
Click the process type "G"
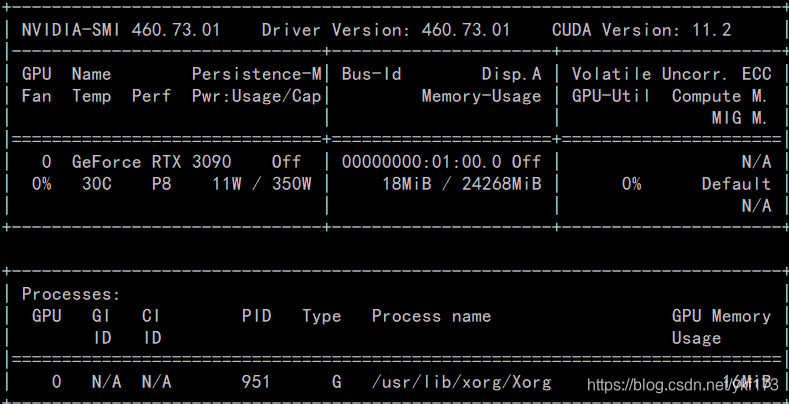[336, 381]
